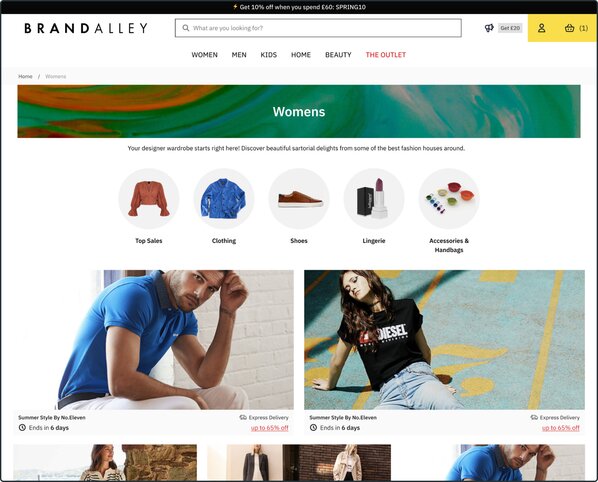Screen dimensions: 598x482
Task: Open the user account icon
Action: click(541, 28)
